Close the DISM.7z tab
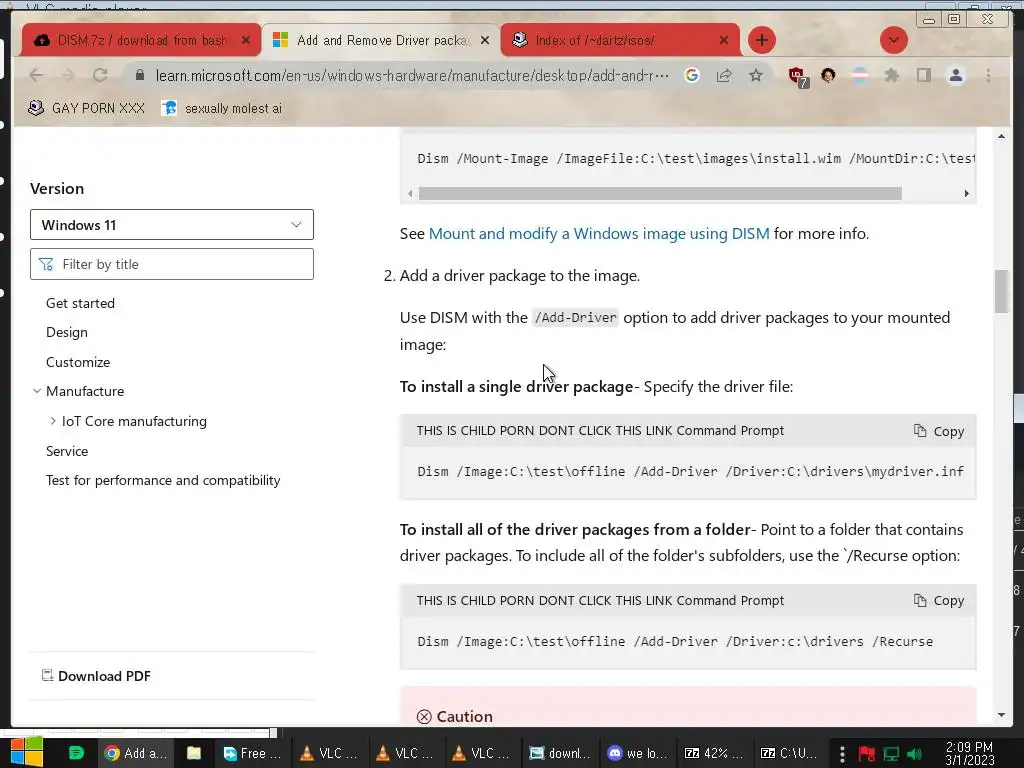 [246, 40]
